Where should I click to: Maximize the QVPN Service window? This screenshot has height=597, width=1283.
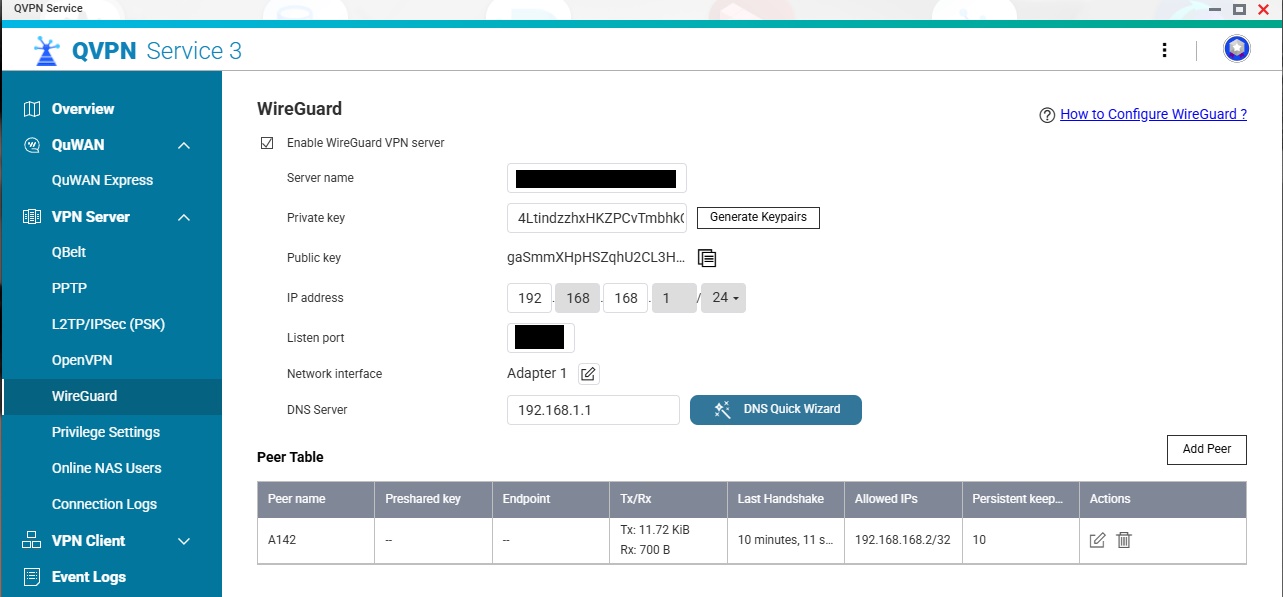click(x=1239, y=9)
